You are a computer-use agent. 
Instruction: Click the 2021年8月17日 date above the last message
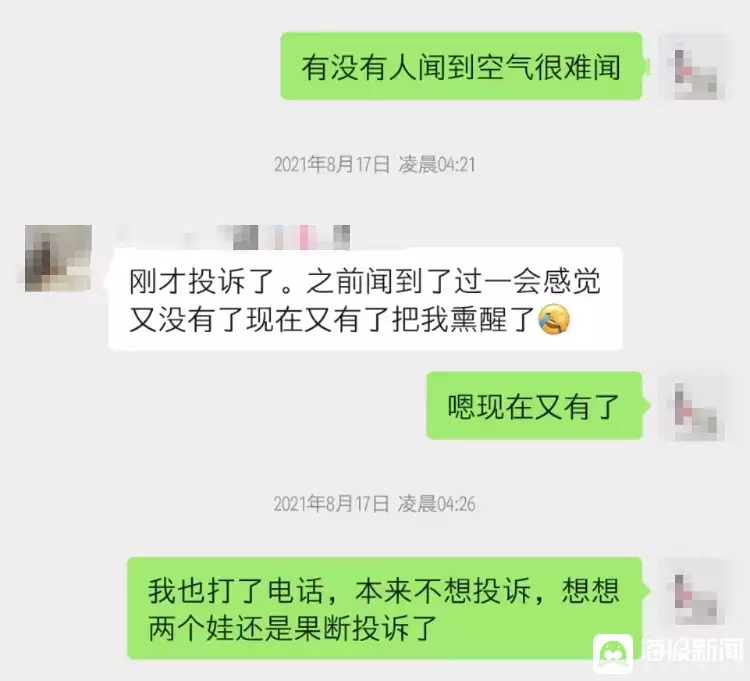click(332, 504)
